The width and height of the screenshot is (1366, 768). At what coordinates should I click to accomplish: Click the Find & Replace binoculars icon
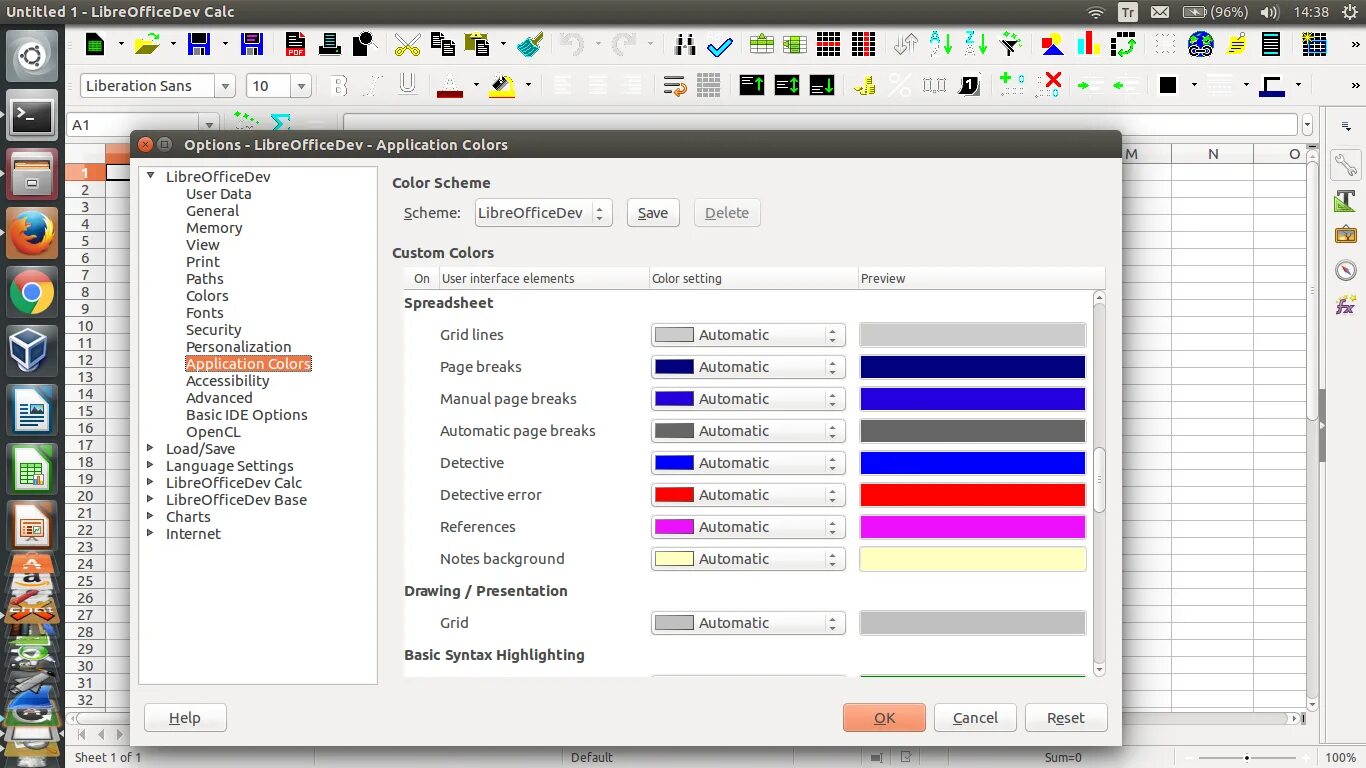pos(685,44)
